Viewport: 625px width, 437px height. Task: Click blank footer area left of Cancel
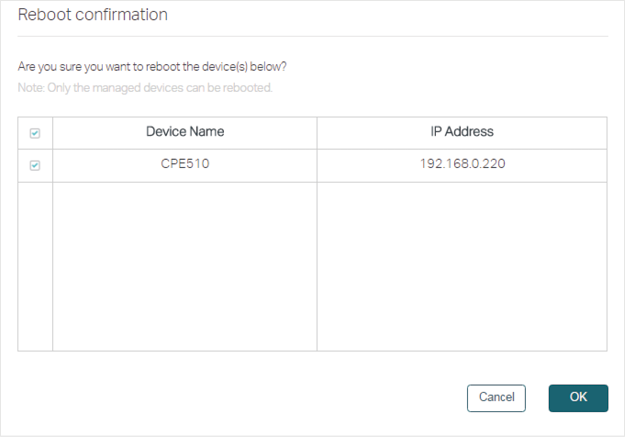(239, 398)
